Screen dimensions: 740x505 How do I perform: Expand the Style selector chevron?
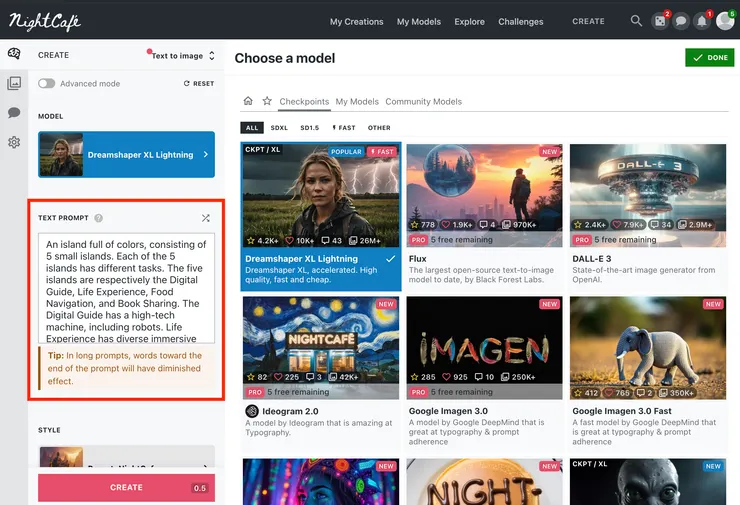(205, 465)
